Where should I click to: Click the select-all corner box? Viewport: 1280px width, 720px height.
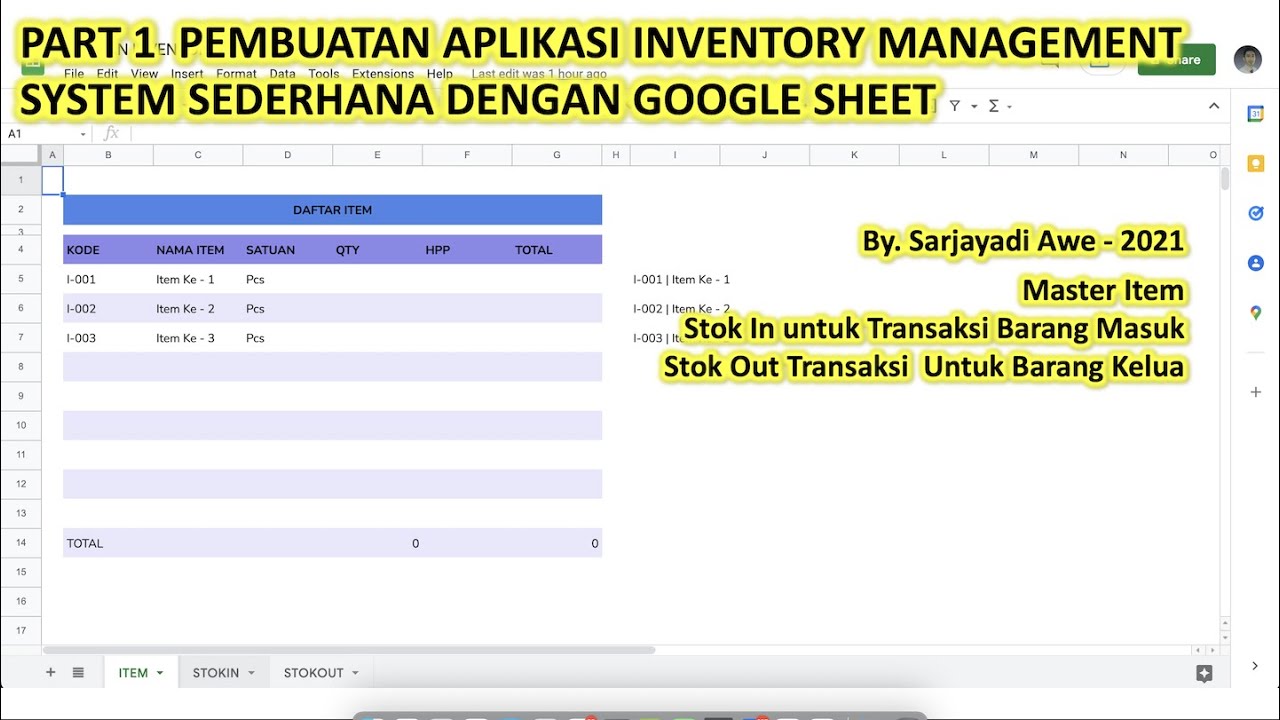coord(21,155)
